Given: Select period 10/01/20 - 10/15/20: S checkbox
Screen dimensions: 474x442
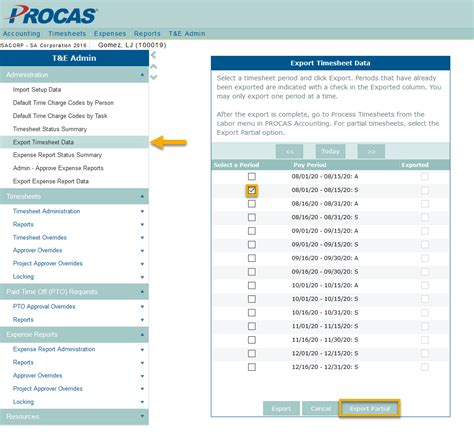Looking at the screenshot, I should (252, 299).
